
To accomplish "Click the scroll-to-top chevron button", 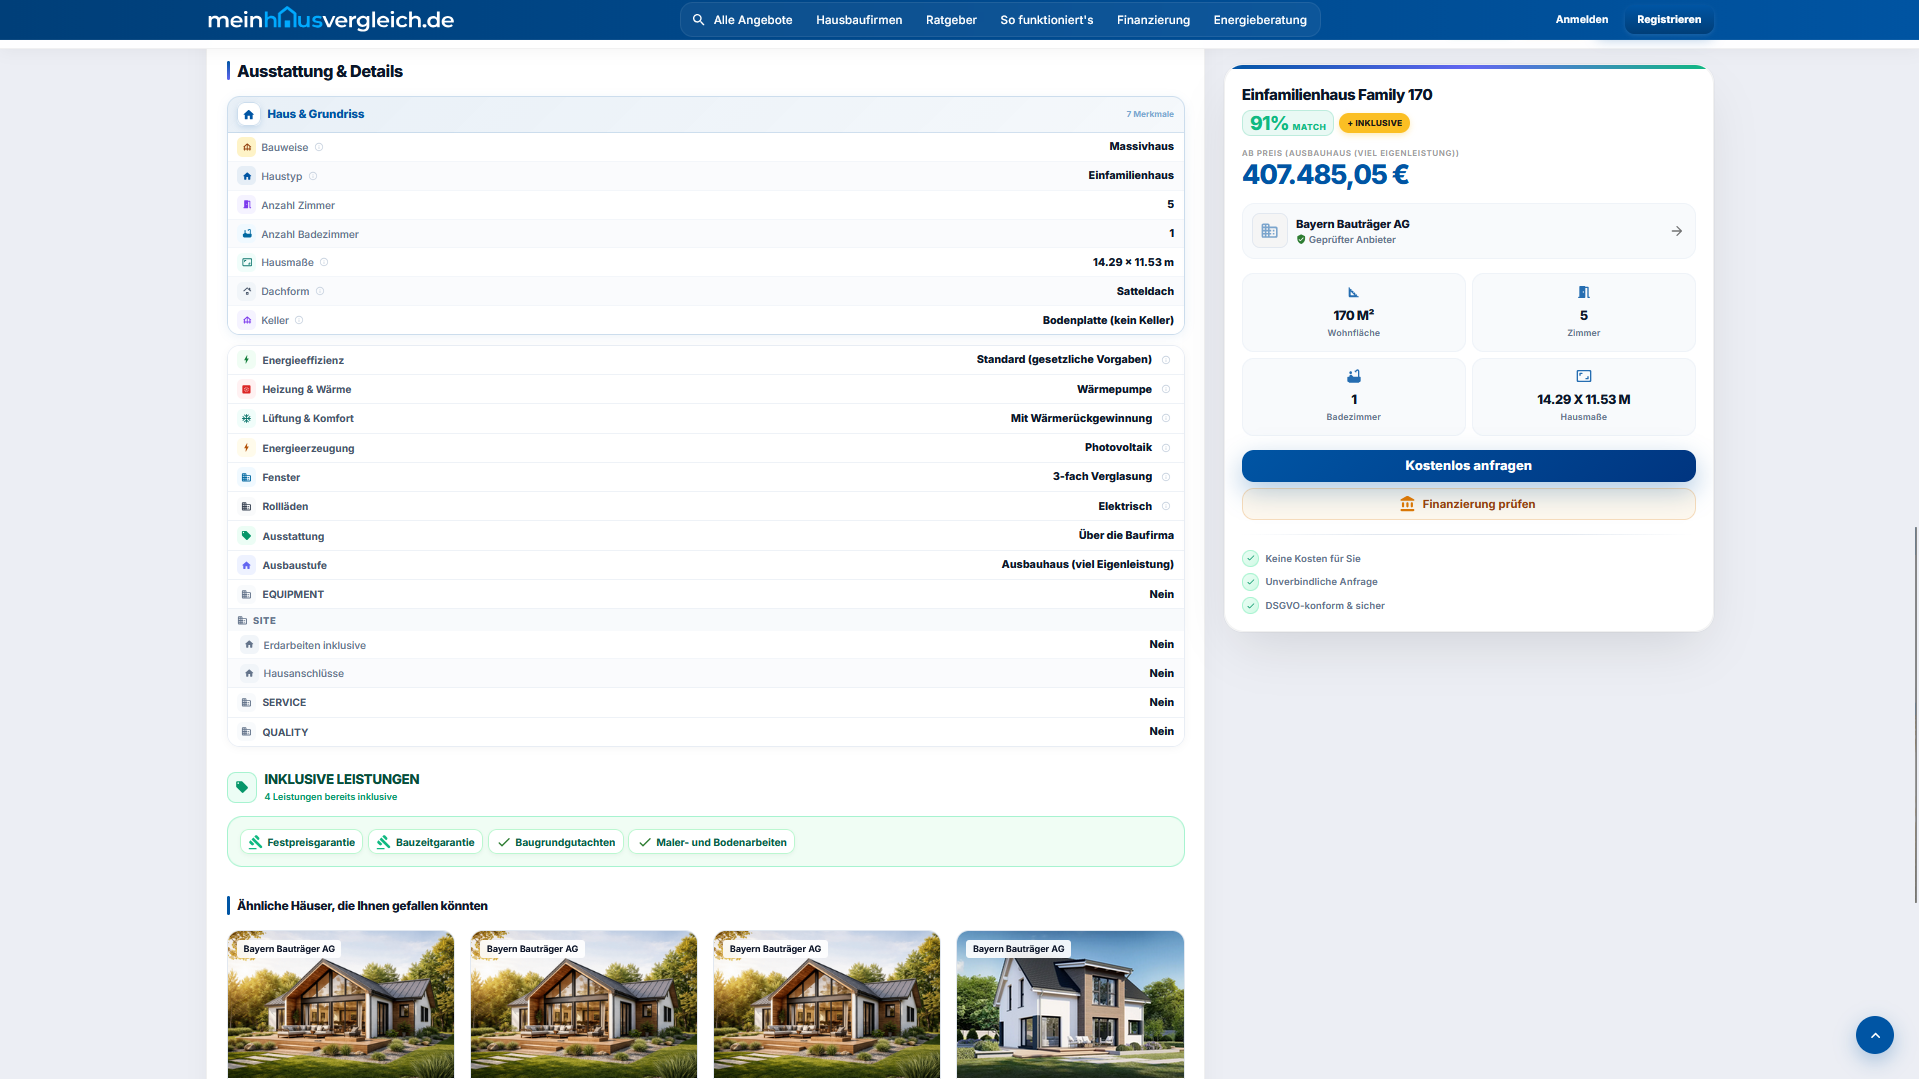I will point(1875,1035).
